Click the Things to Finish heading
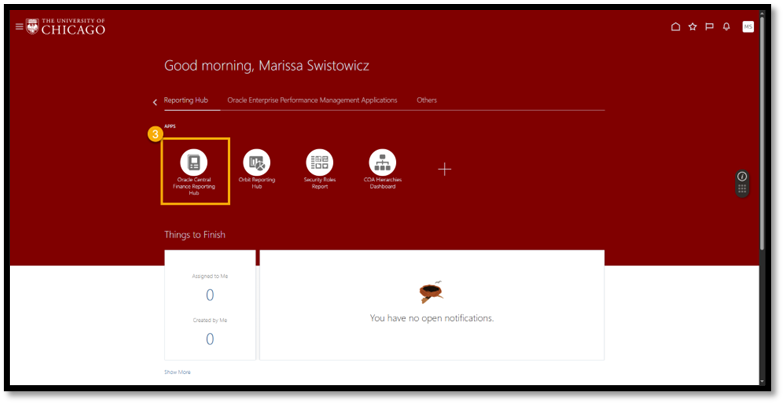Viewport: 784px width, 403px height. (194, 234)
